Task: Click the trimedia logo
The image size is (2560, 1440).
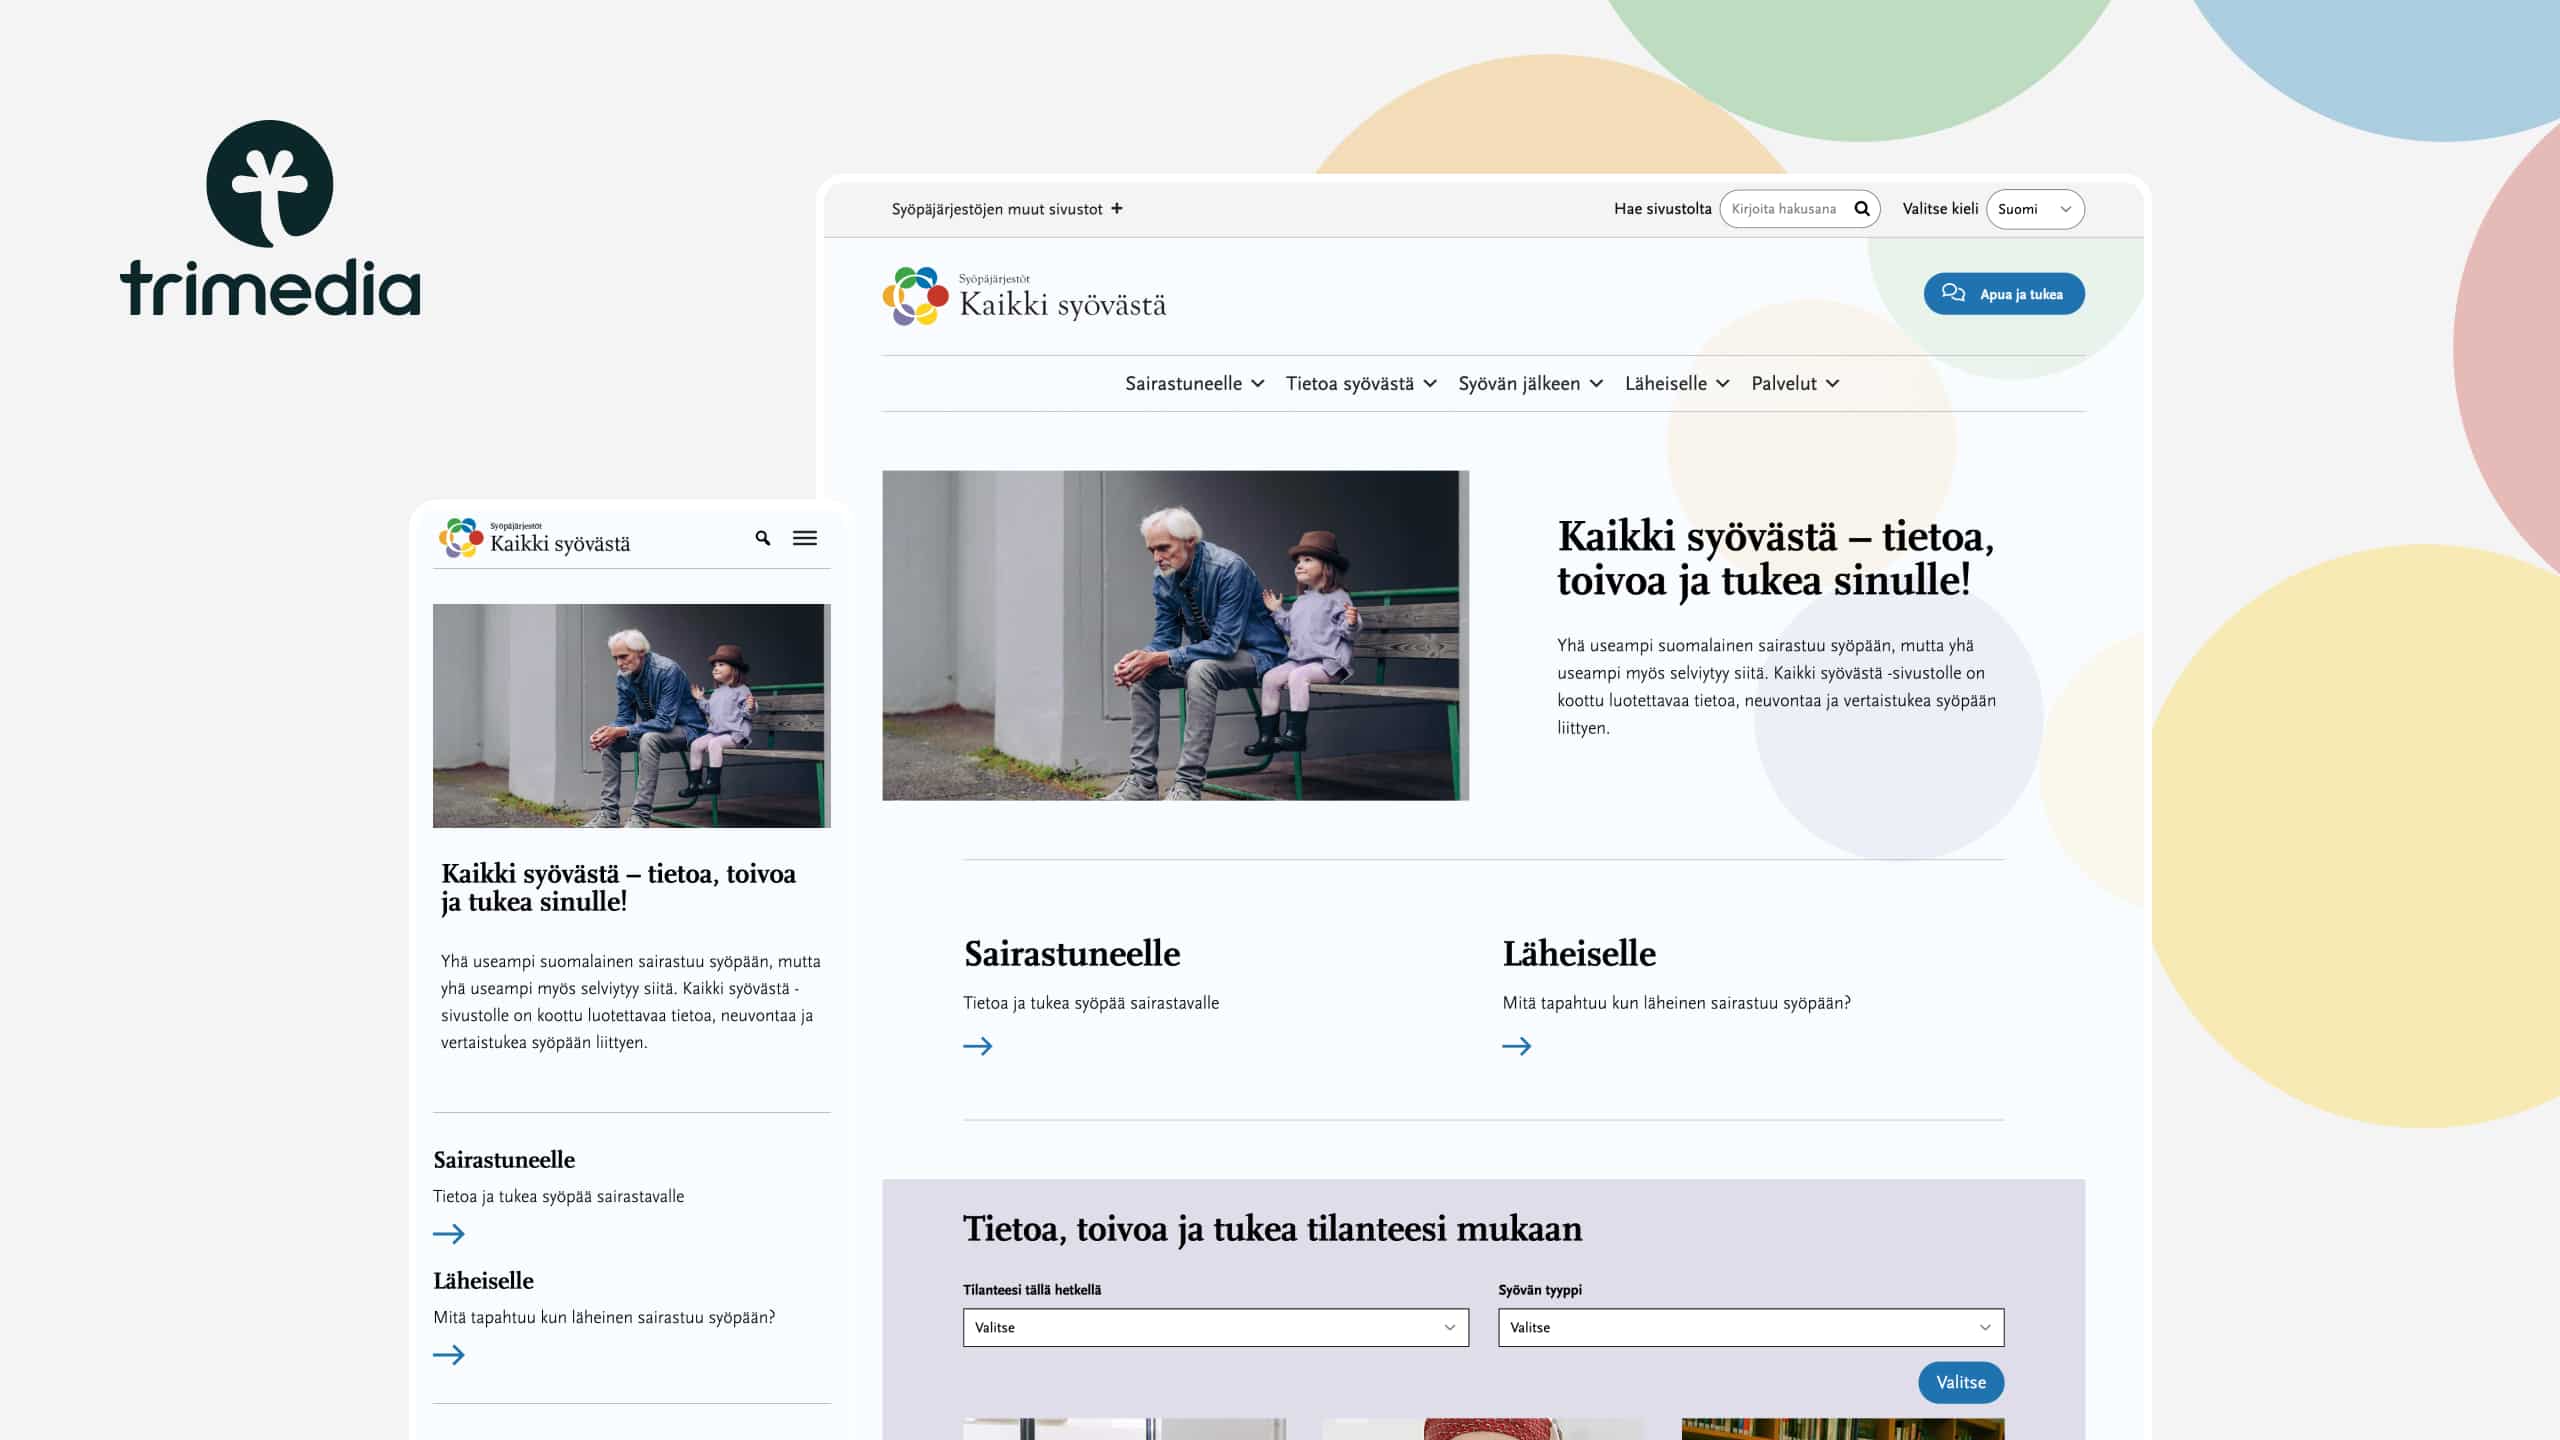Action: (270, 218)
